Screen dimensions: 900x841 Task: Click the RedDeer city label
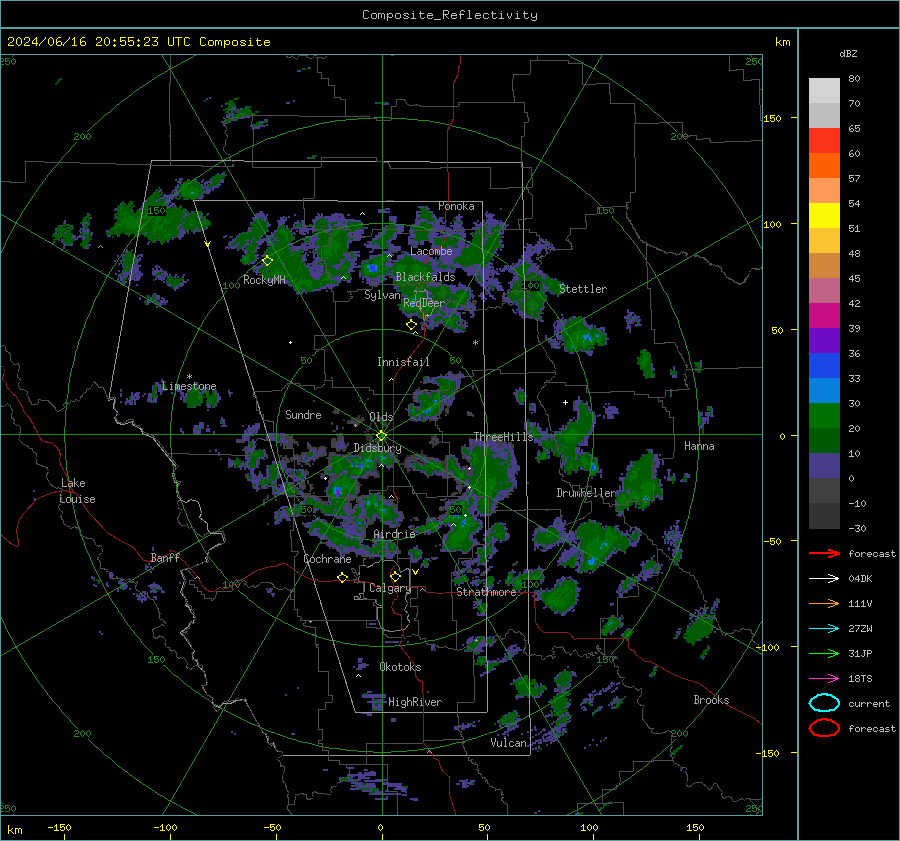(x=424, y=303)
